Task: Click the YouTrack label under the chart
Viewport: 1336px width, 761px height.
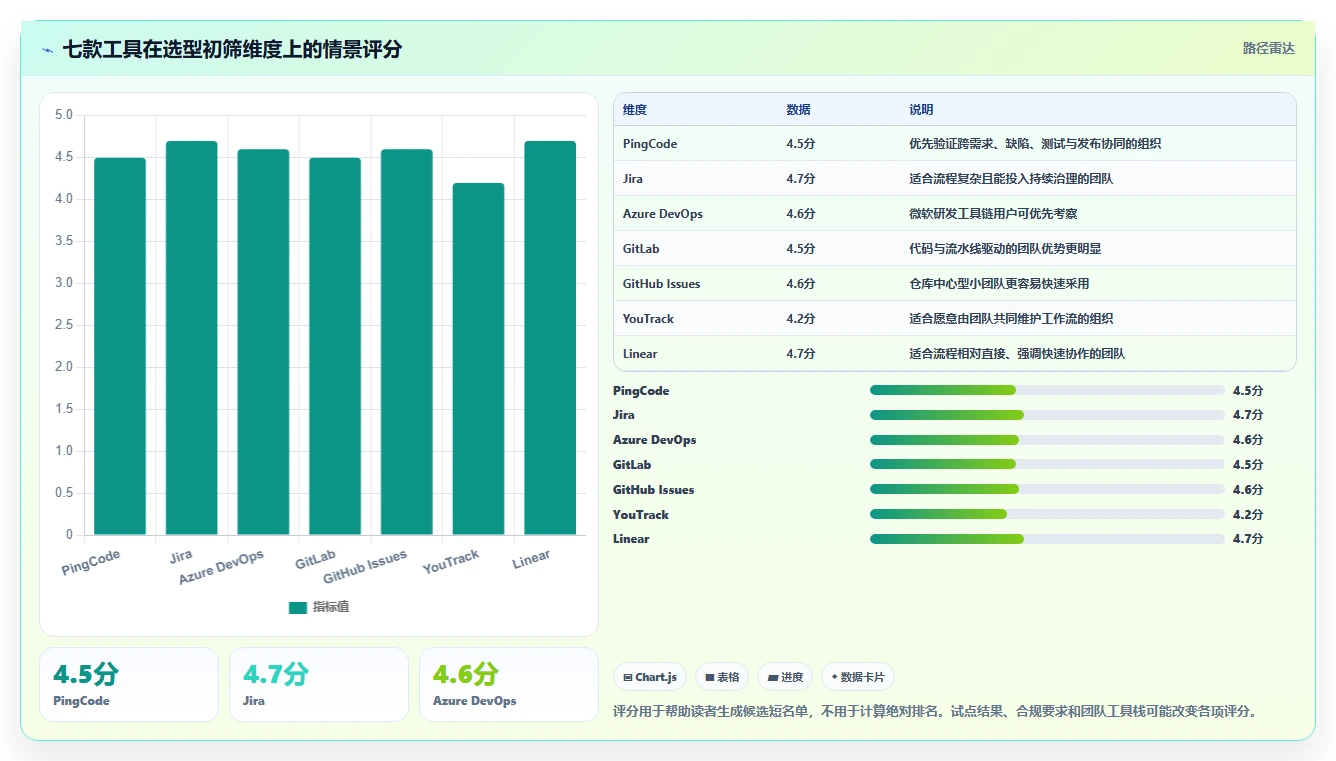Action: [451, 562]
